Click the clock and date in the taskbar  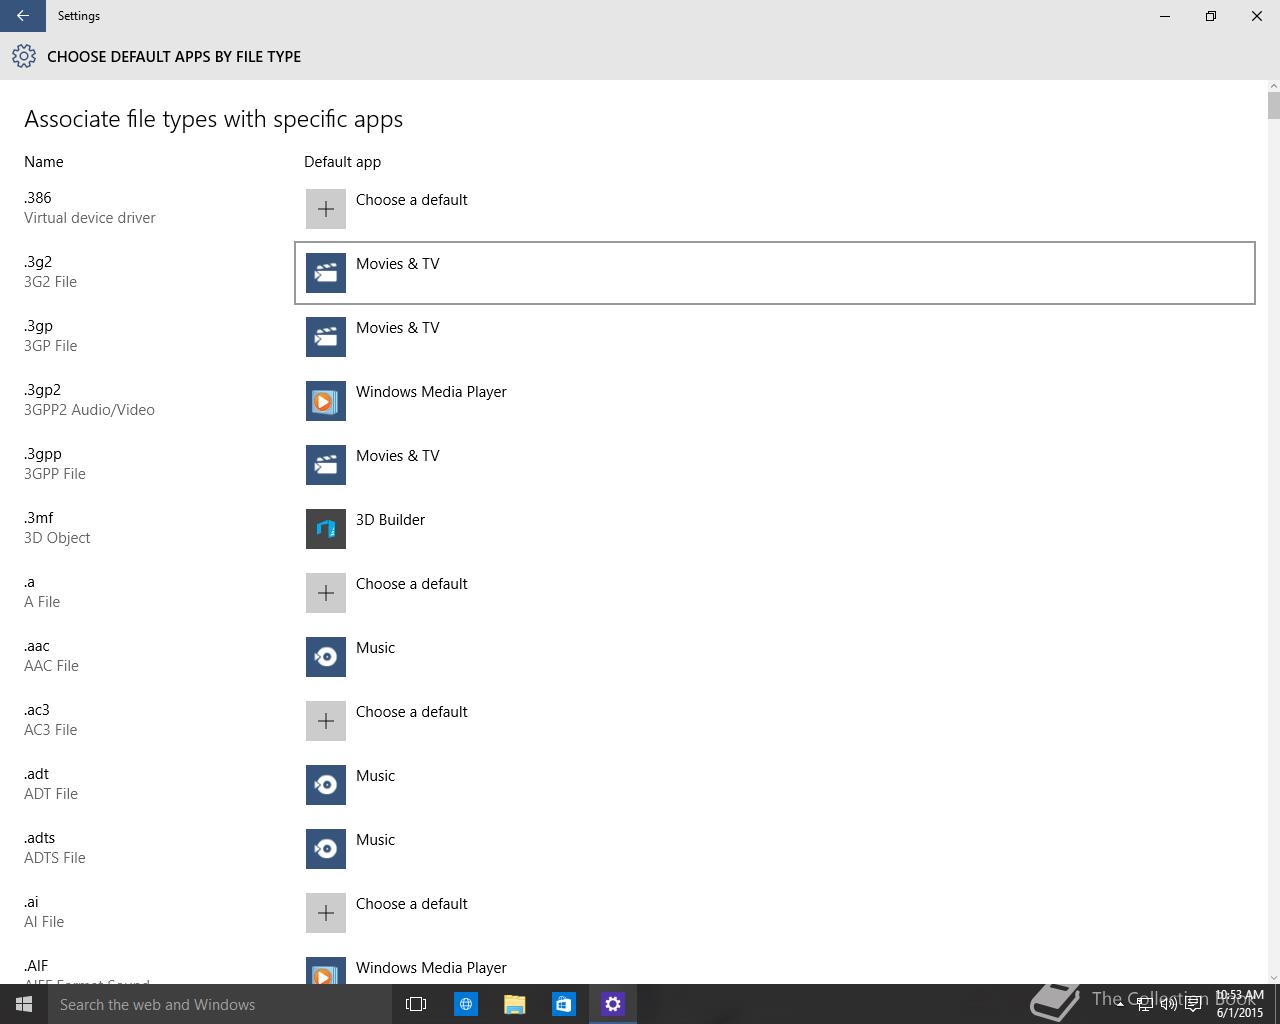(x=1240, y=1004)
